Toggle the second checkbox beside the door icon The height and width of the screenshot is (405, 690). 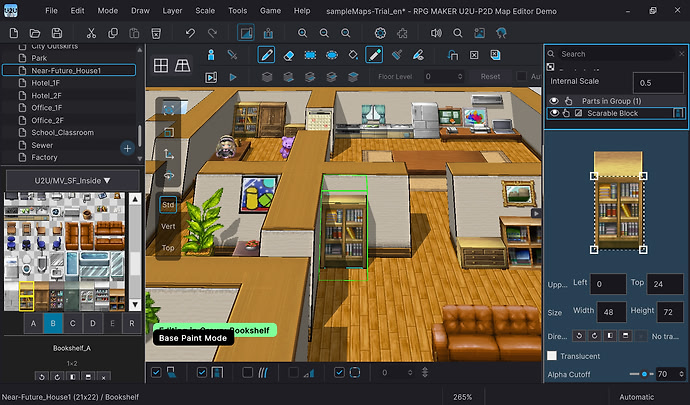pos(202,372)
